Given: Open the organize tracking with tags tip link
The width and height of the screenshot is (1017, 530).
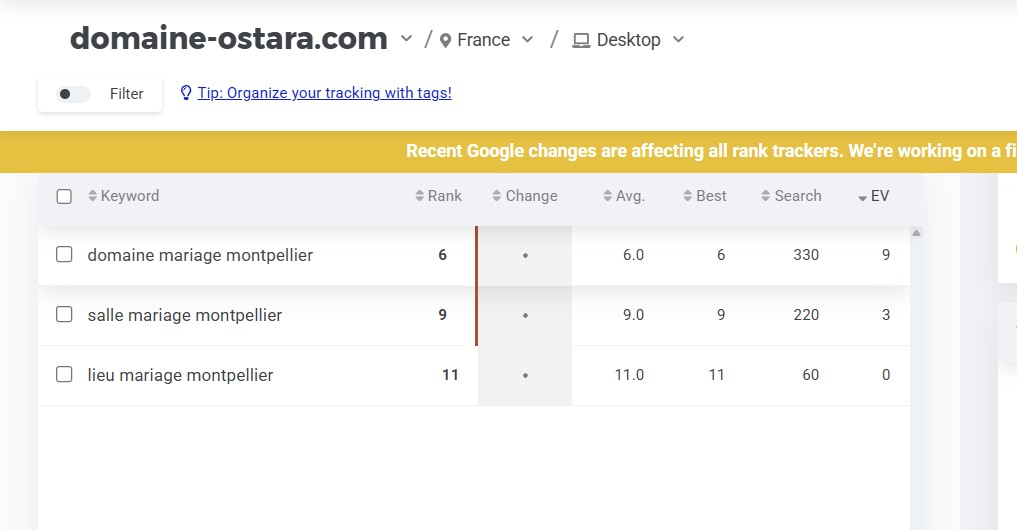Looking at the screenshot, I should (324, 93).
